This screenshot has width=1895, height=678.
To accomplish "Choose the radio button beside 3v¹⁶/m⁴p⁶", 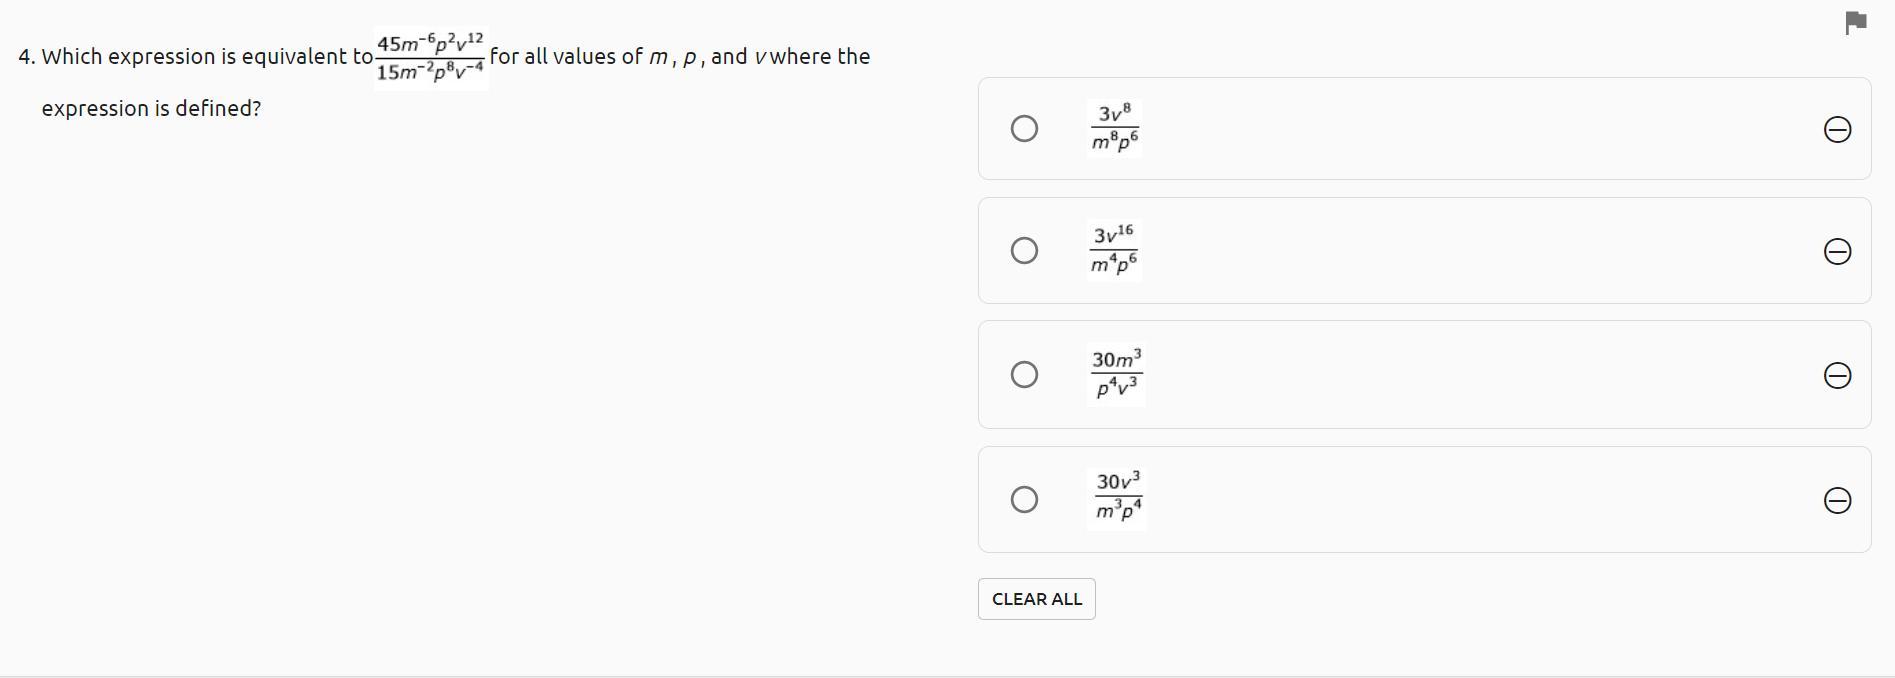I will pos(1024,250).
